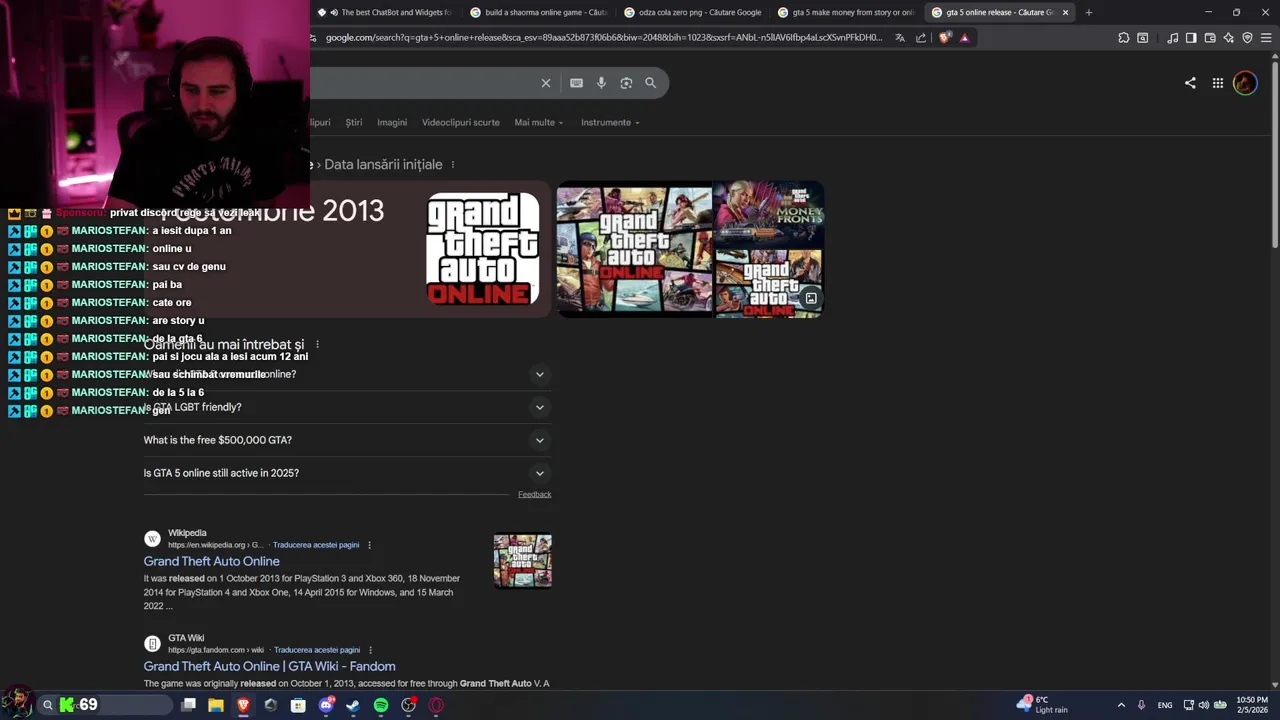Open media control music note icon
The height and width of the screenshot is (720, 1280).
pyautogui.click(x=1172, y=38)
